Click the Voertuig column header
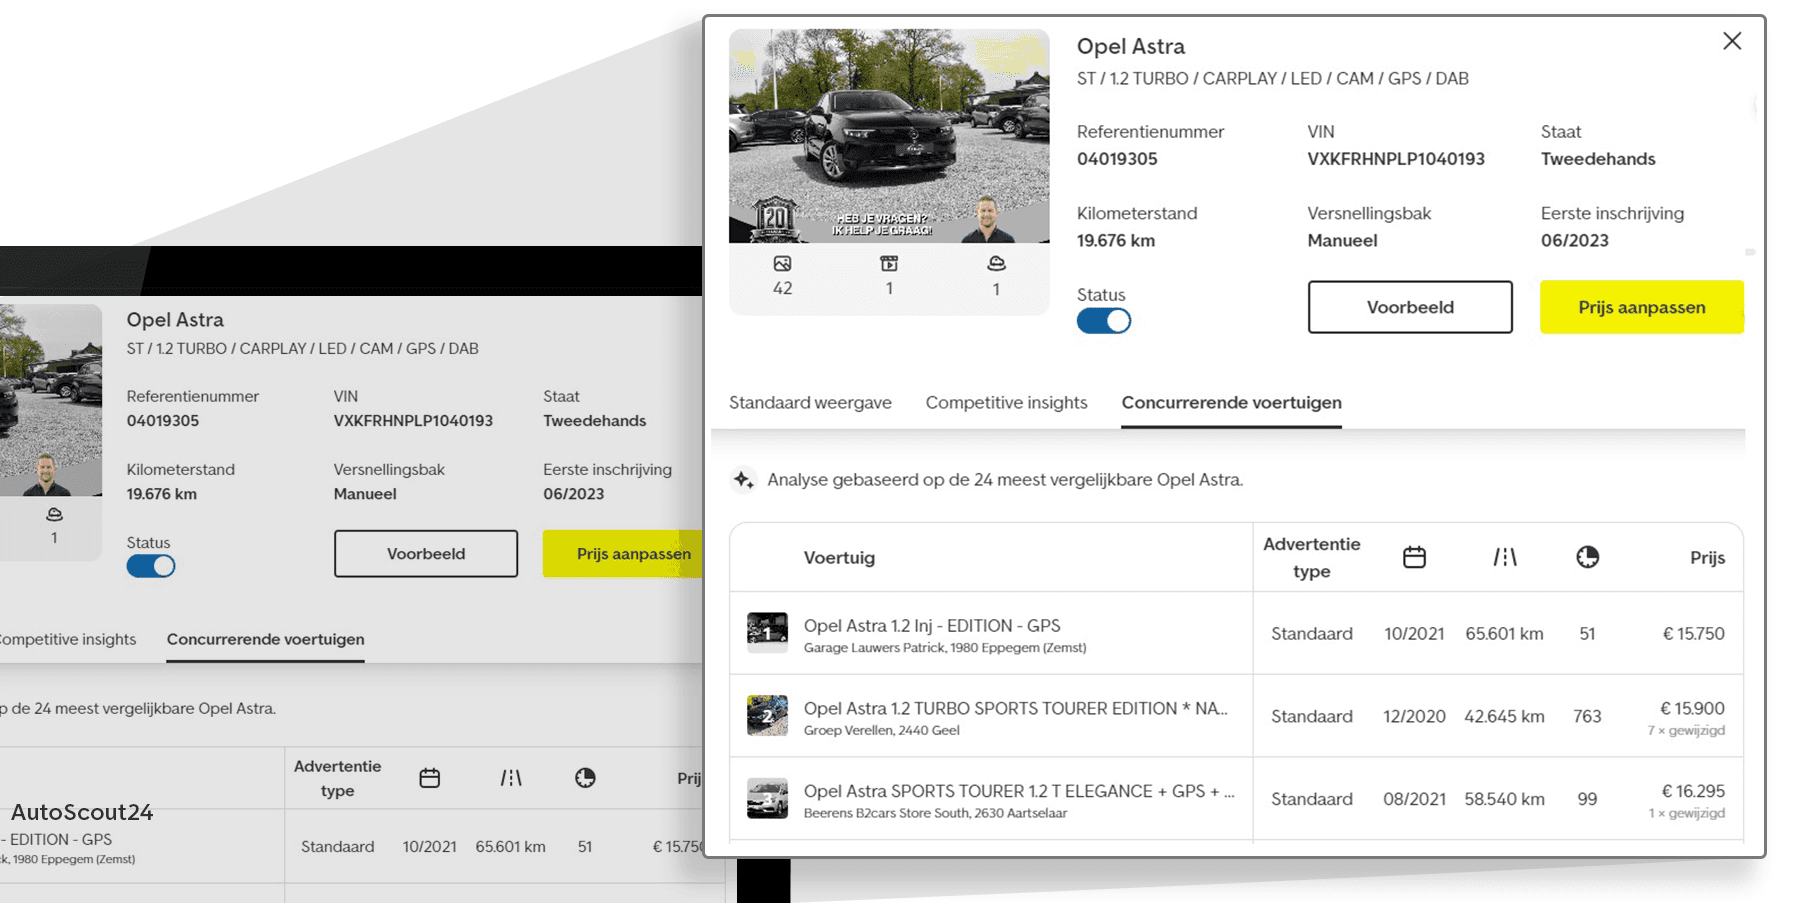 (x=839, y=558)
